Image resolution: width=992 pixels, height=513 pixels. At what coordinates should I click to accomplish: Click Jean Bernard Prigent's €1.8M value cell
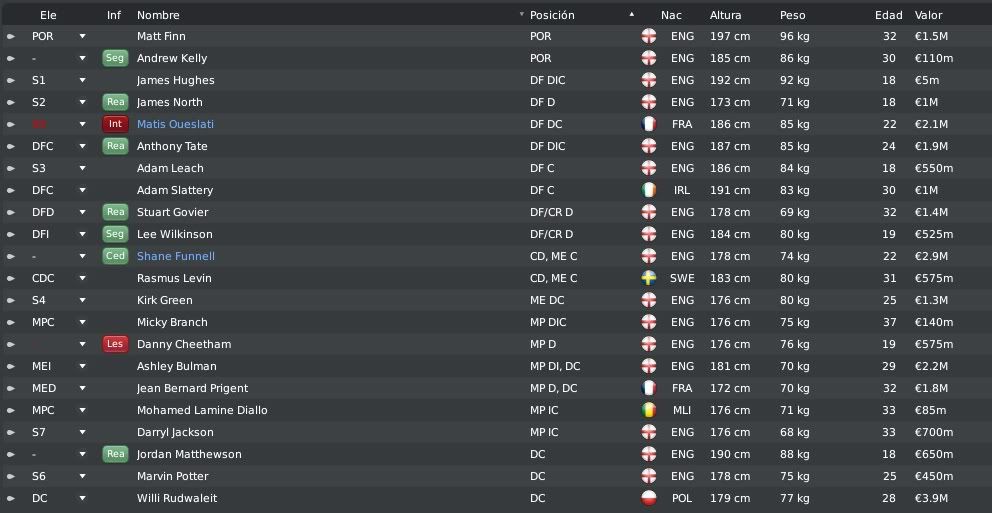tap(931, 388)
